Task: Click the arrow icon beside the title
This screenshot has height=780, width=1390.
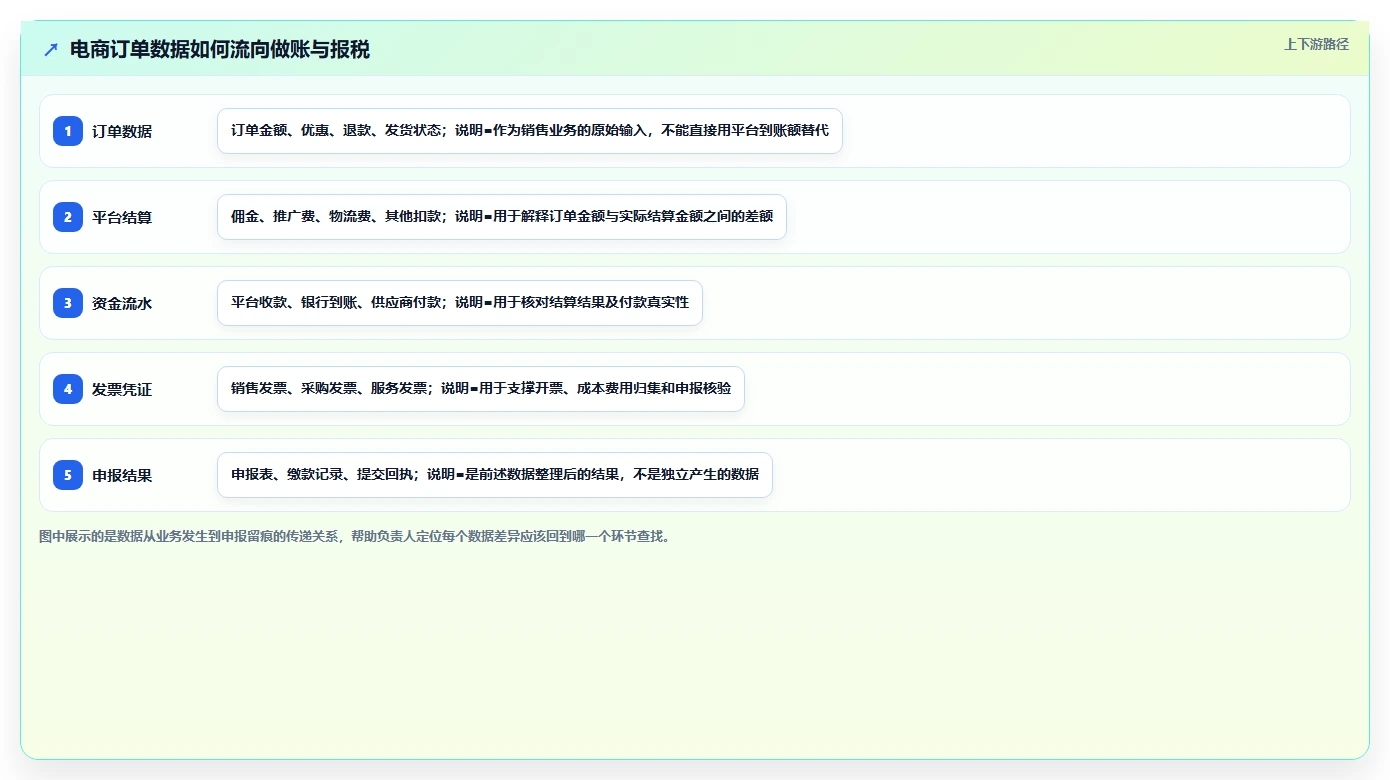Action: click(x=51, y=49)
